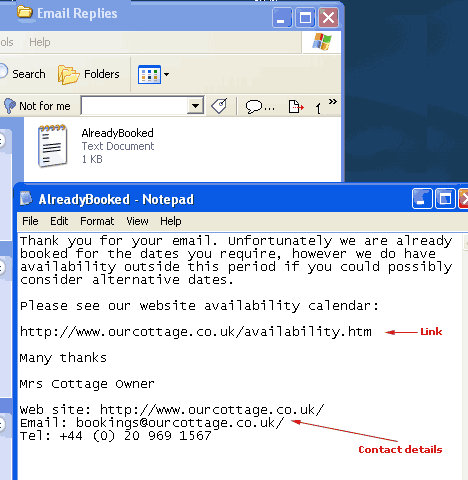Screen dimensions: 468x480
Task: Click the availability.htm URL text line
Action: [x=196, y=332]
